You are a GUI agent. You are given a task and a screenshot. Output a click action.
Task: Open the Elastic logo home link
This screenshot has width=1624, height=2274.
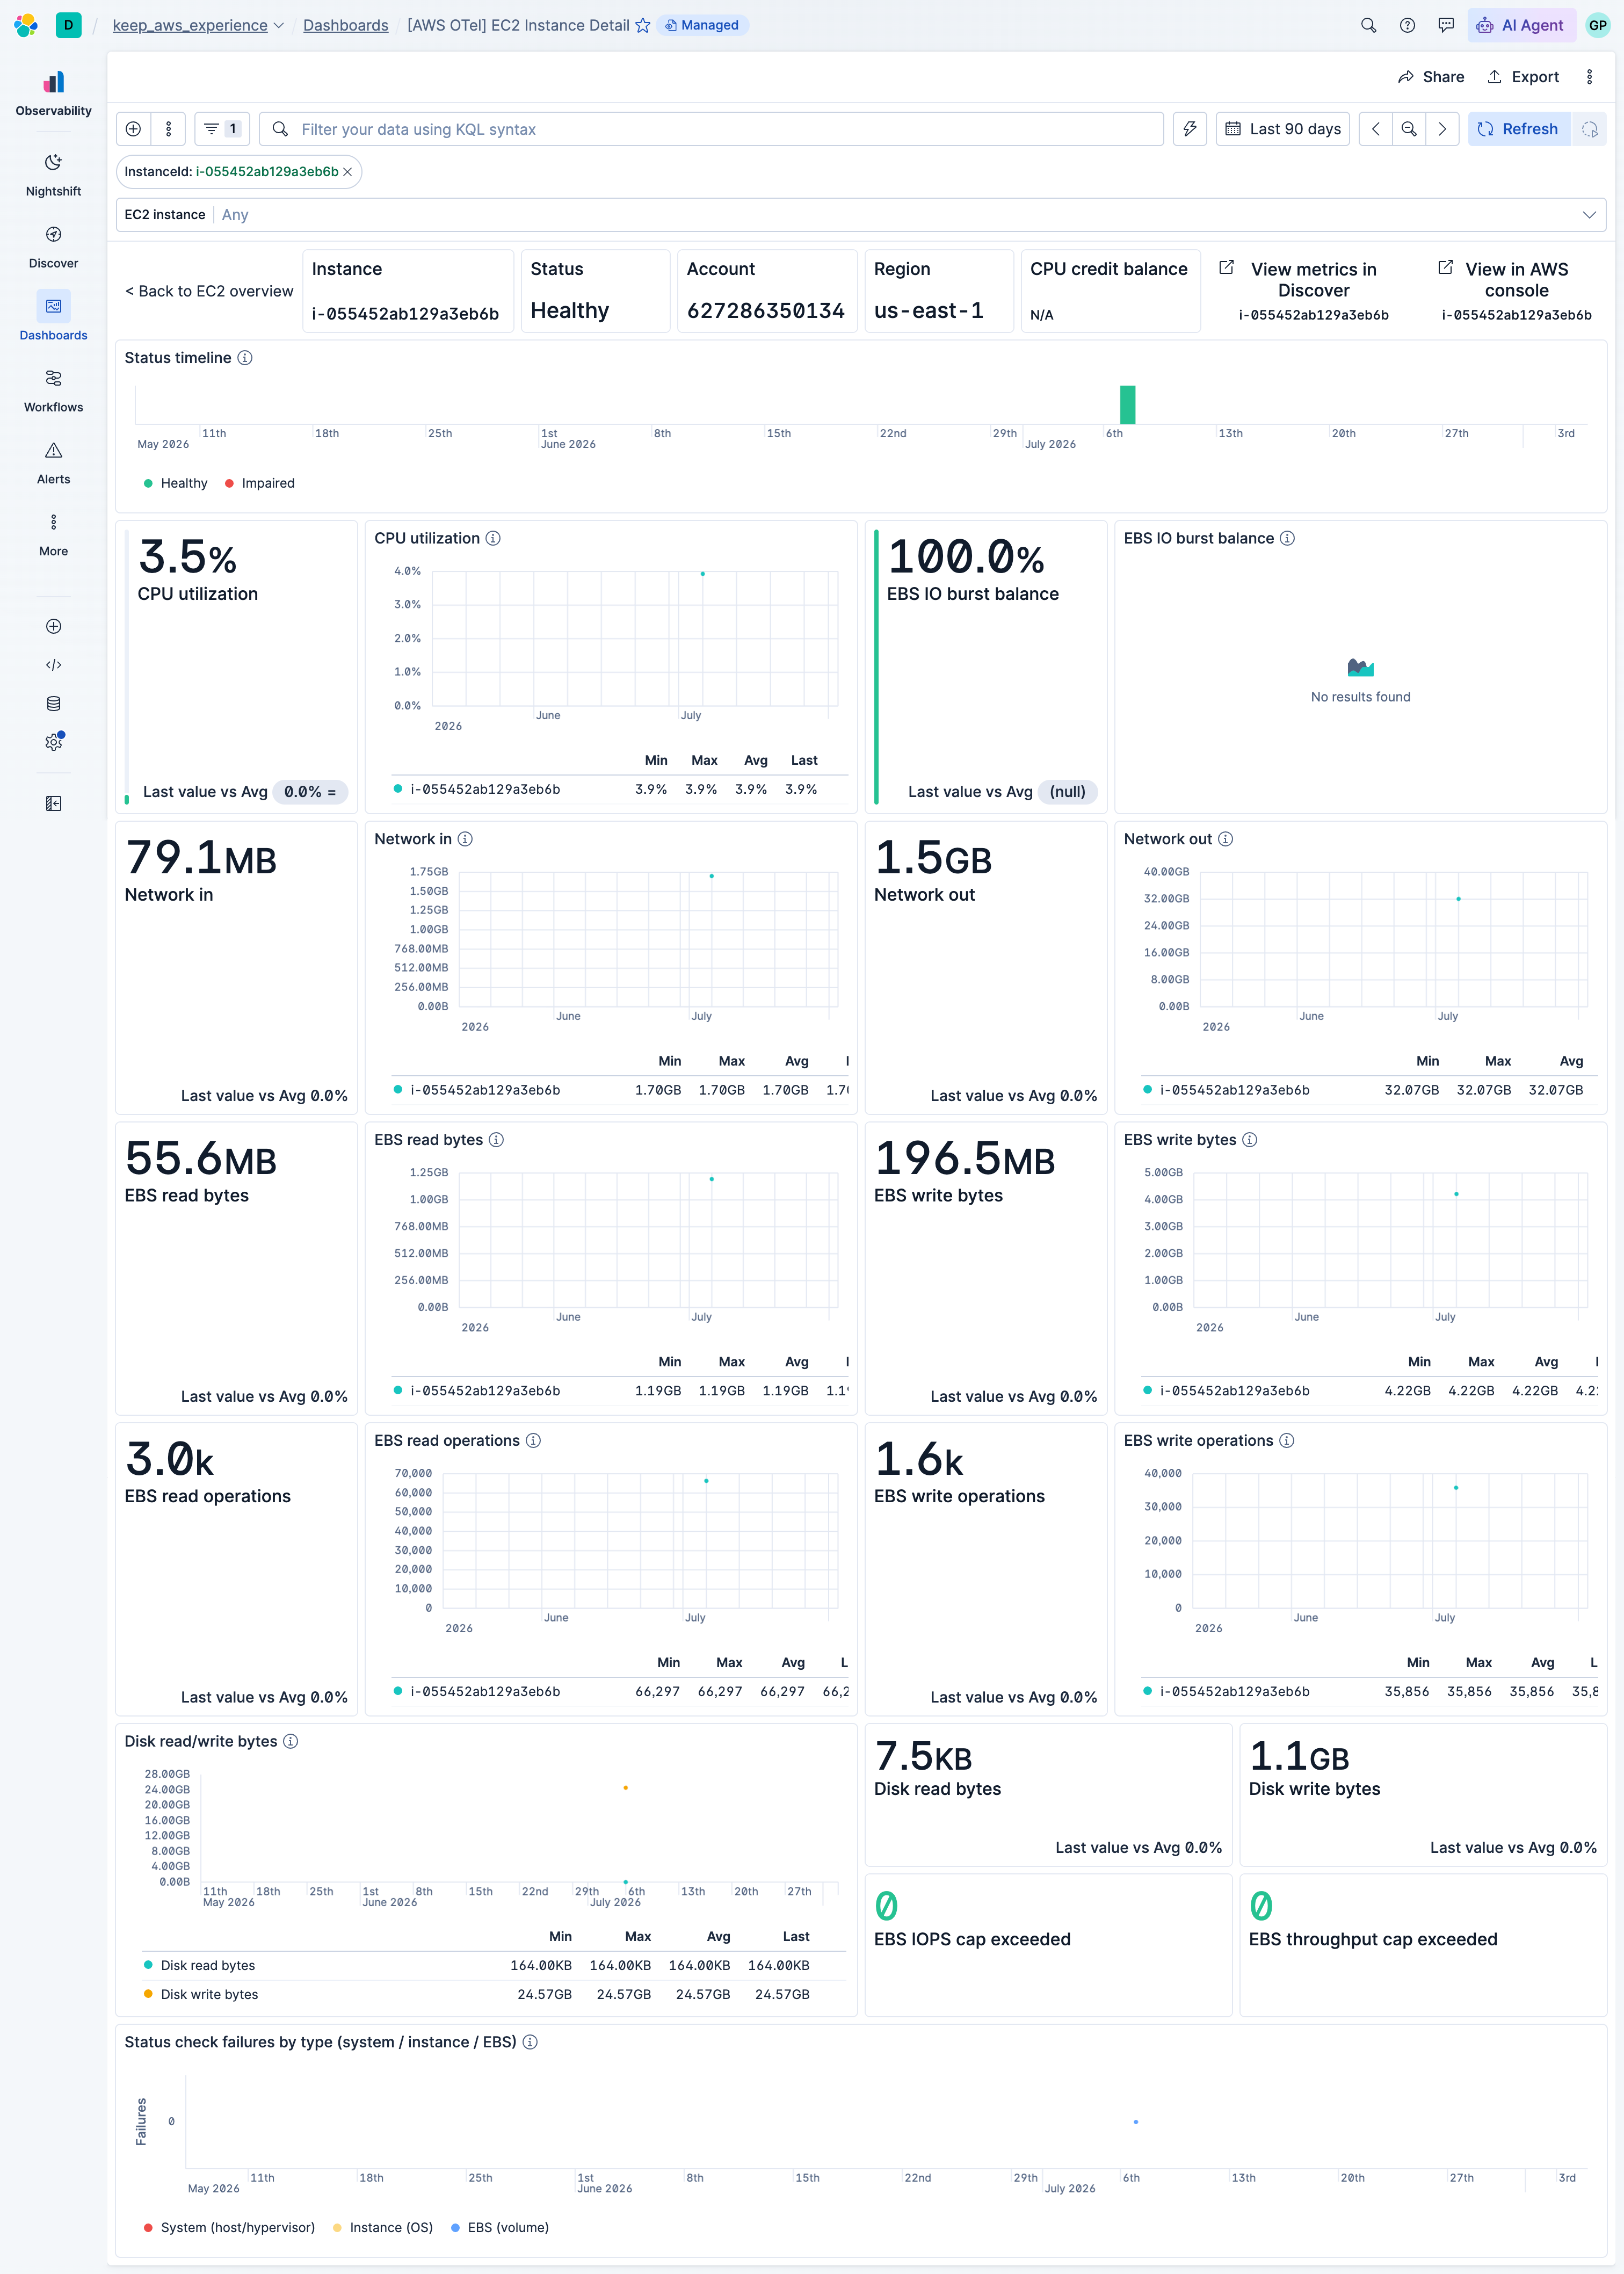point(26,25)
